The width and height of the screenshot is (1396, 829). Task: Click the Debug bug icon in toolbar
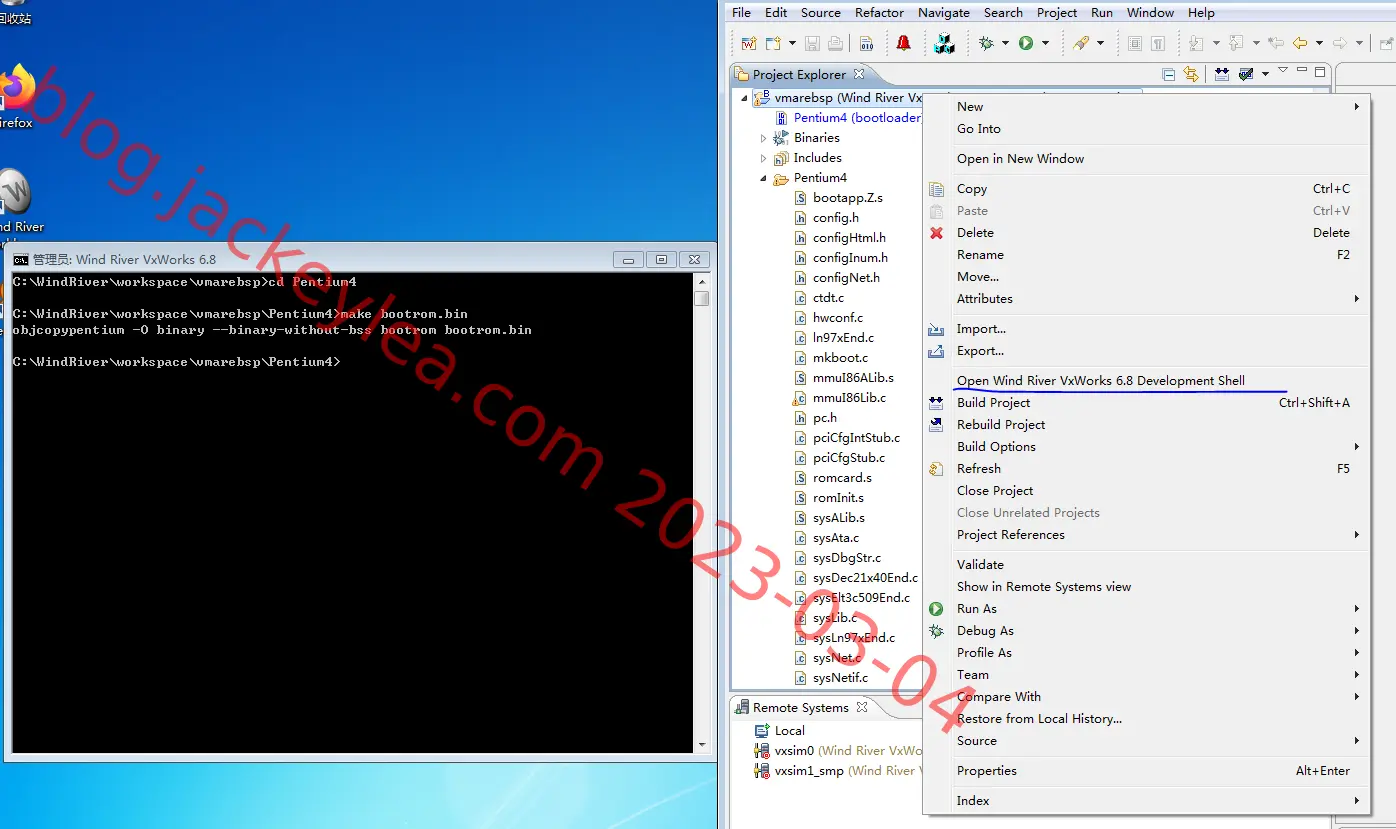986,43
